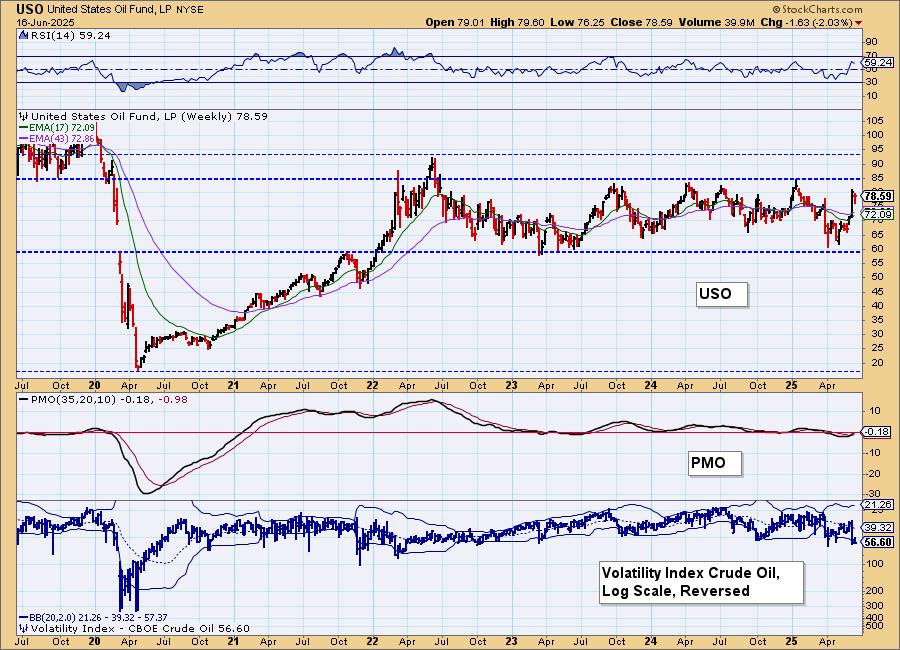Click the Close 78.59 header value
Viewport: 900px width, 650px height.
click(x=641, y=22)
